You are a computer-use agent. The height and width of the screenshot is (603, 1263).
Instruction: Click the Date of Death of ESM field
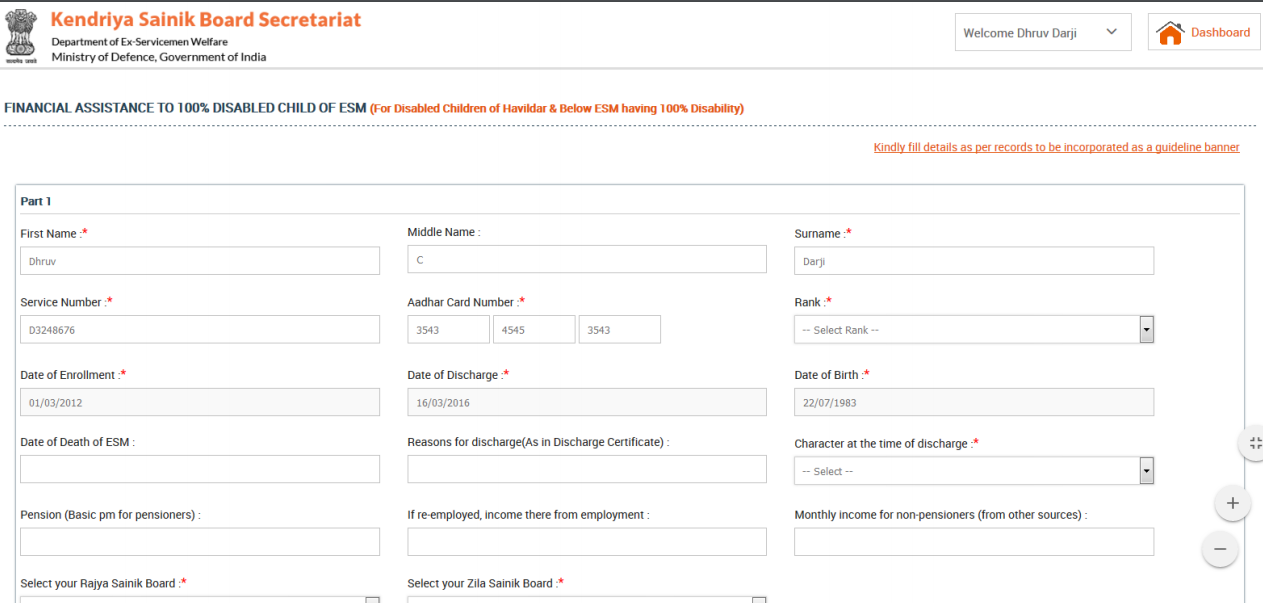click(x=199, y=468)
